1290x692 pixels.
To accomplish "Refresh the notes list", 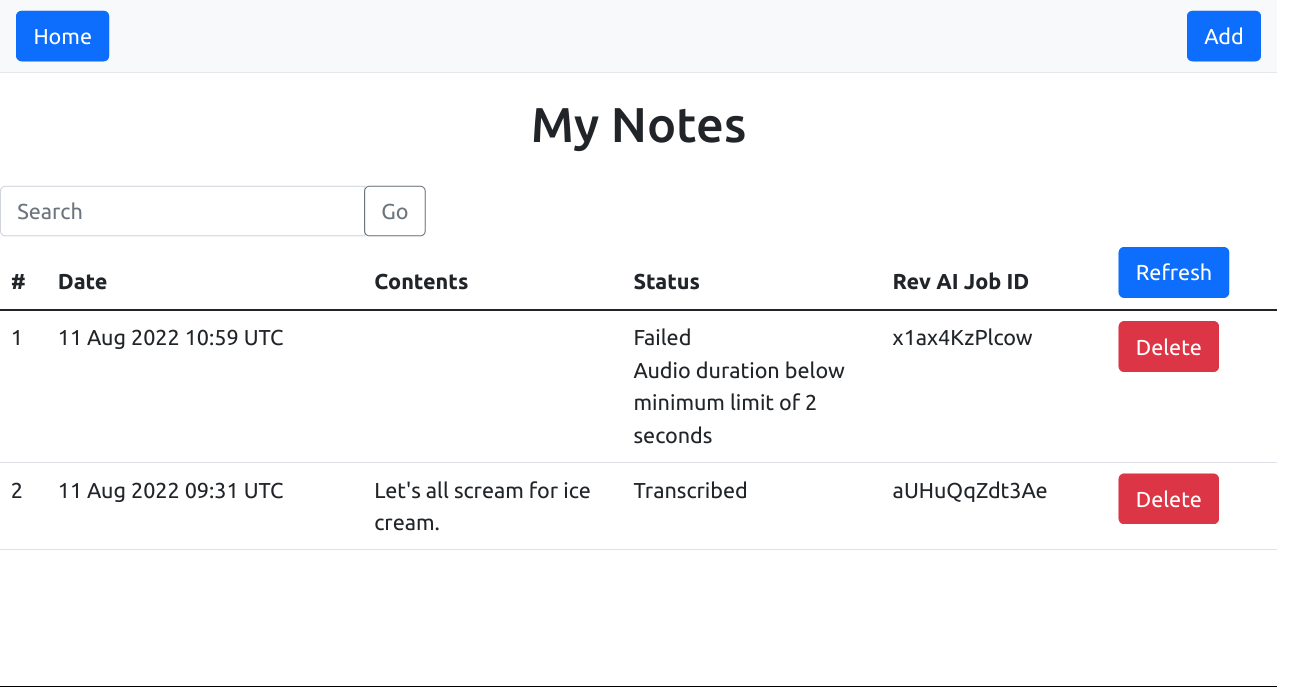I will (x=1173, y=273).
